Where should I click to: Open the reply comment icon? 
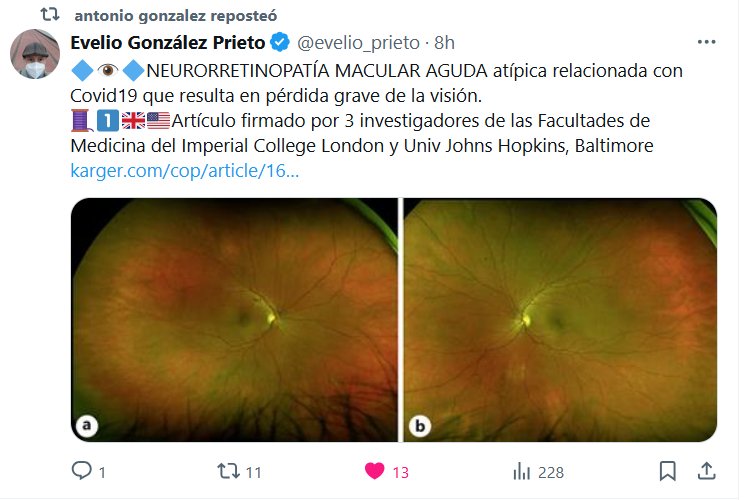tap(82, 471)
